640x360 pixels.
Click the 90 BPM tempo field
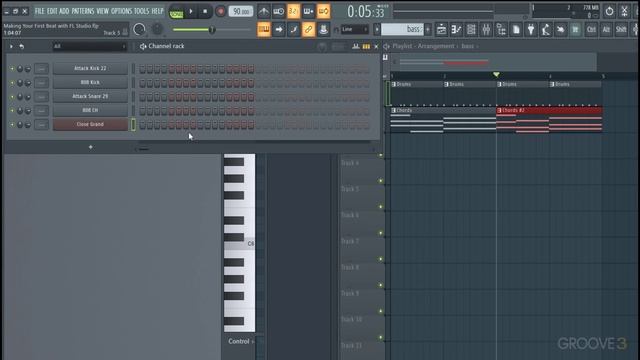coord(240,11)
